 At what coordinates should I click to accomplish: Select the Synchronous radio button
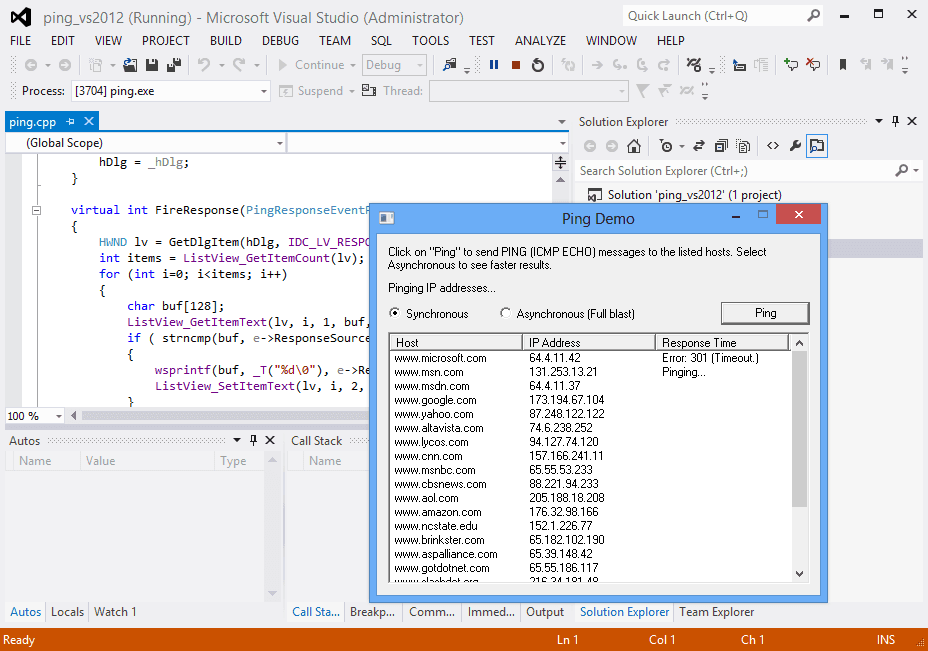[x=394, y=312]
